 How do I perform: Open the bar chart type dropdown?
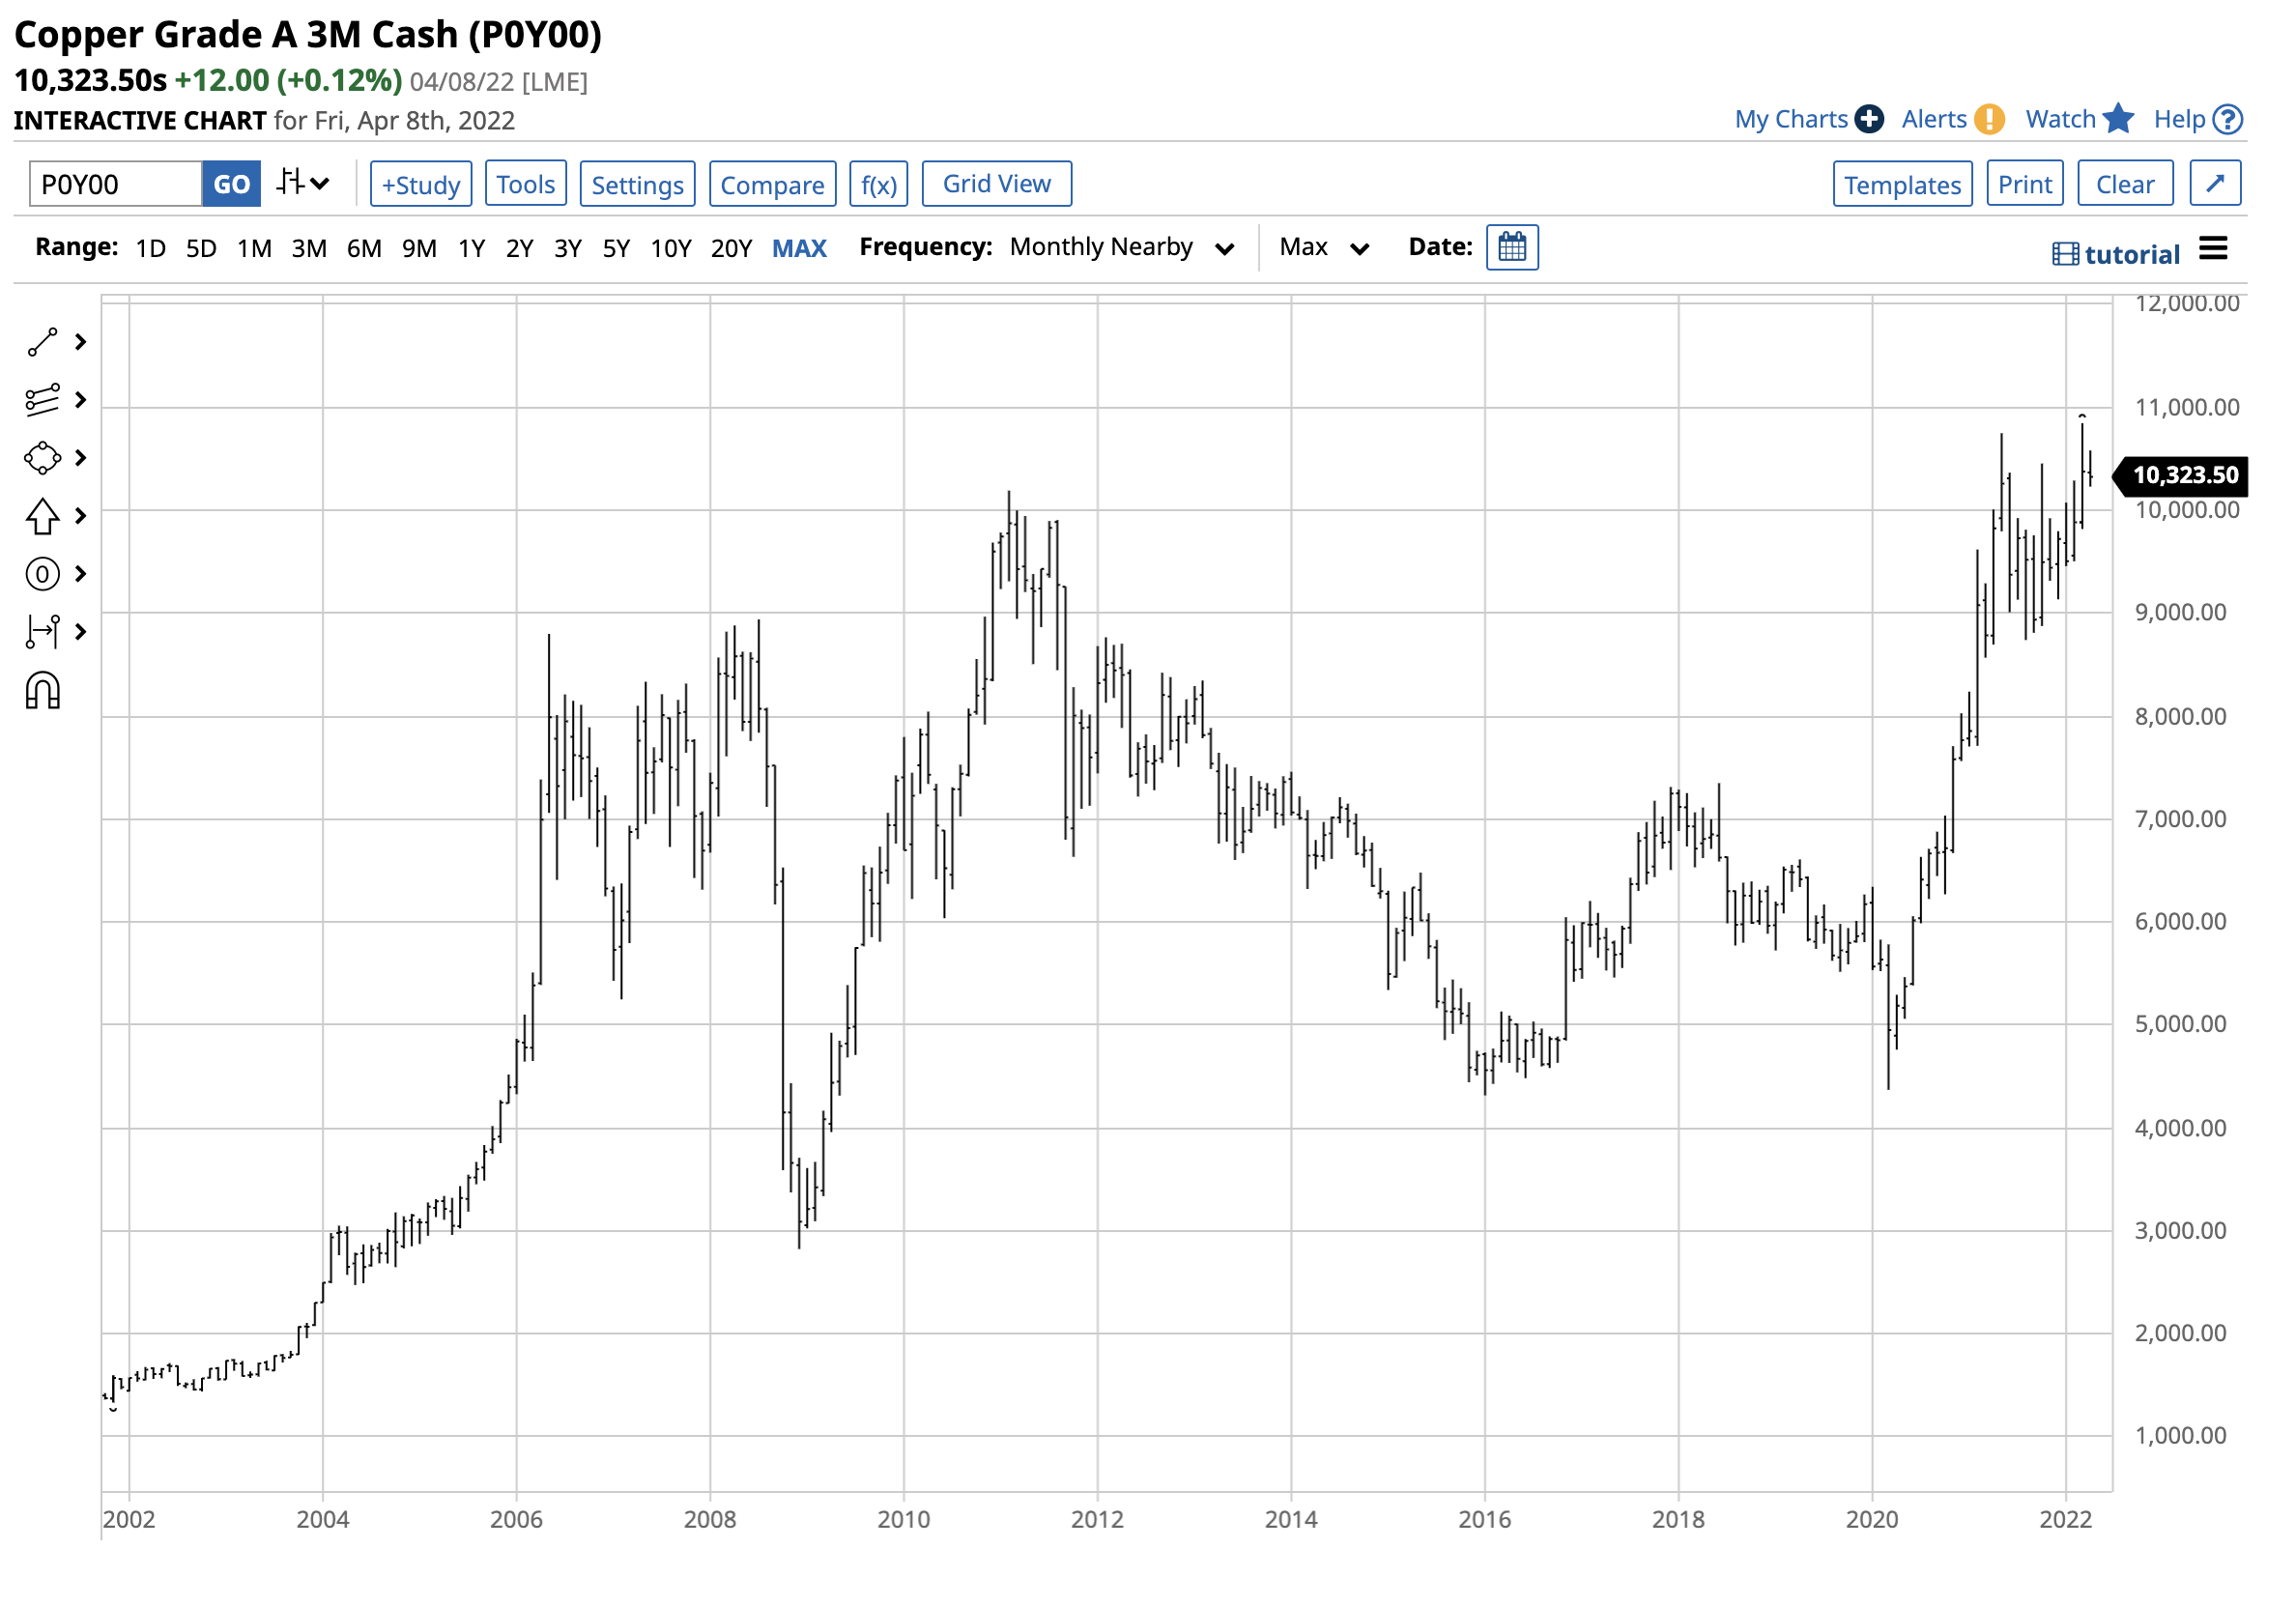(x=304, y=184)
